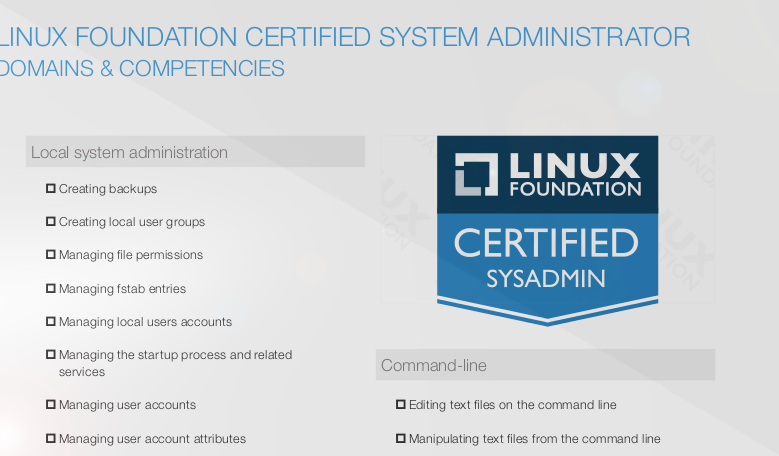Check the Managing user account attributes box
Viewport: 779px width, 456px height.
[51, 438]
